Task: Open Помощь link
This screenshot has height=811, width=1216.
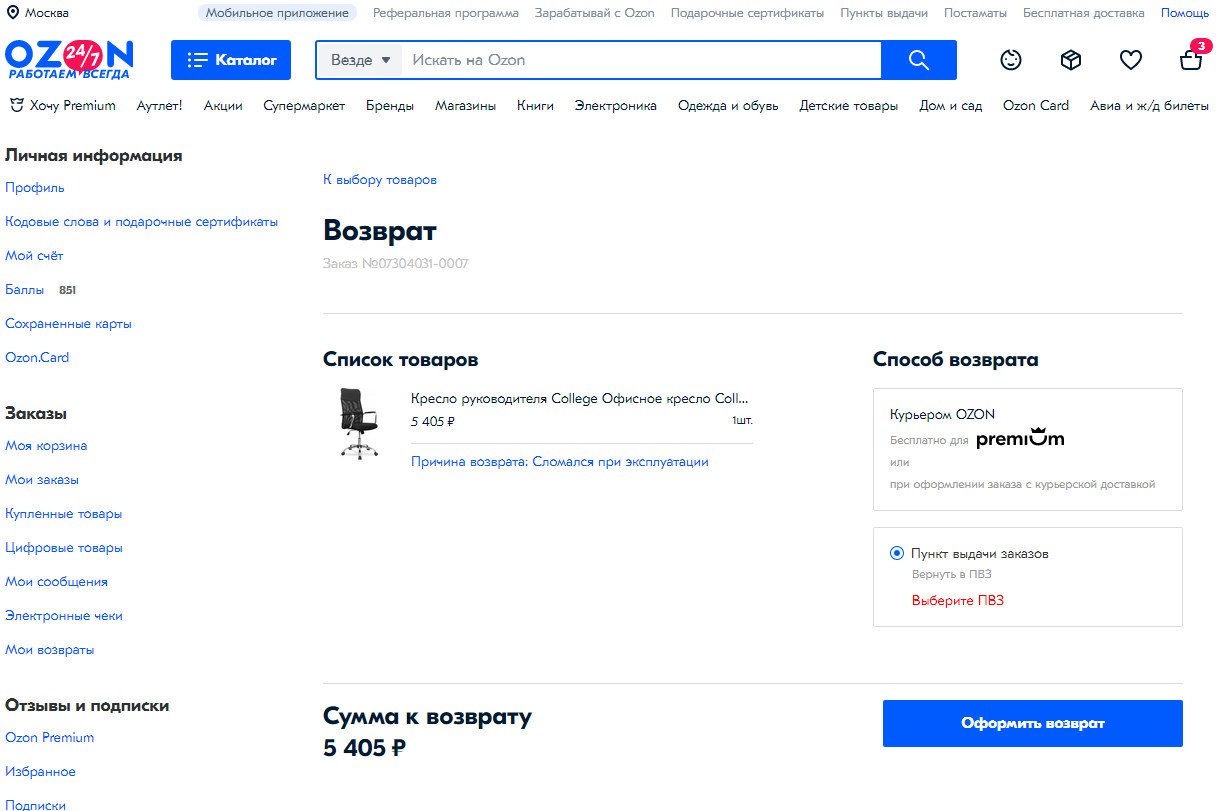Action: click(x=1185, y=13)
